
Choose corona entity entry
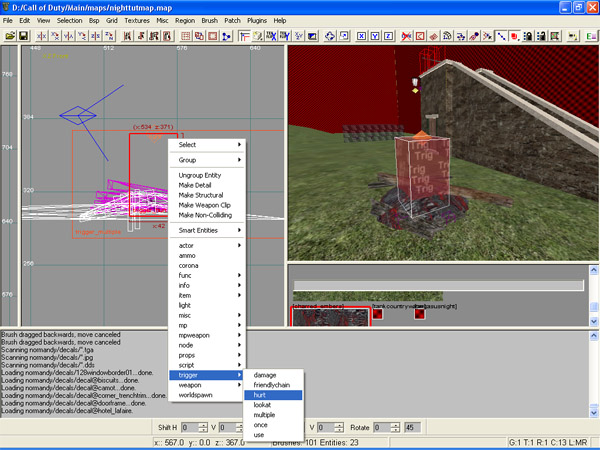click(207, 265)
